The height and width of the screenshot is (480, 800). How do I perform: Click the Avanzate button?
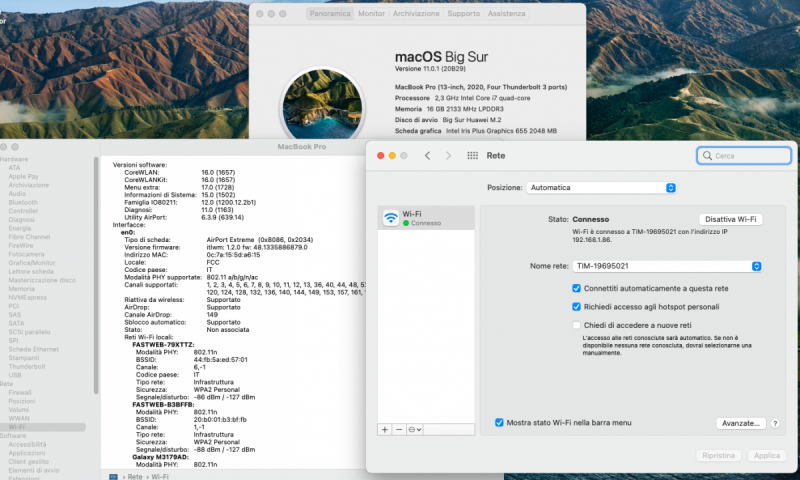(x=741, y=424)
